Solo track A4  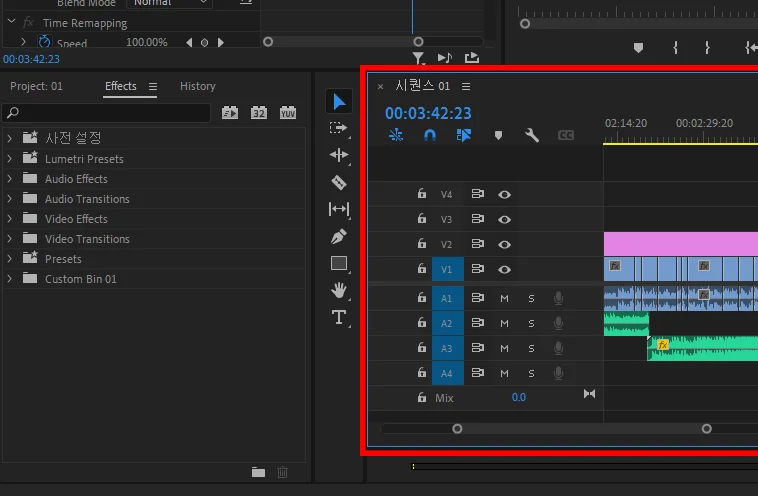point(531,373)
